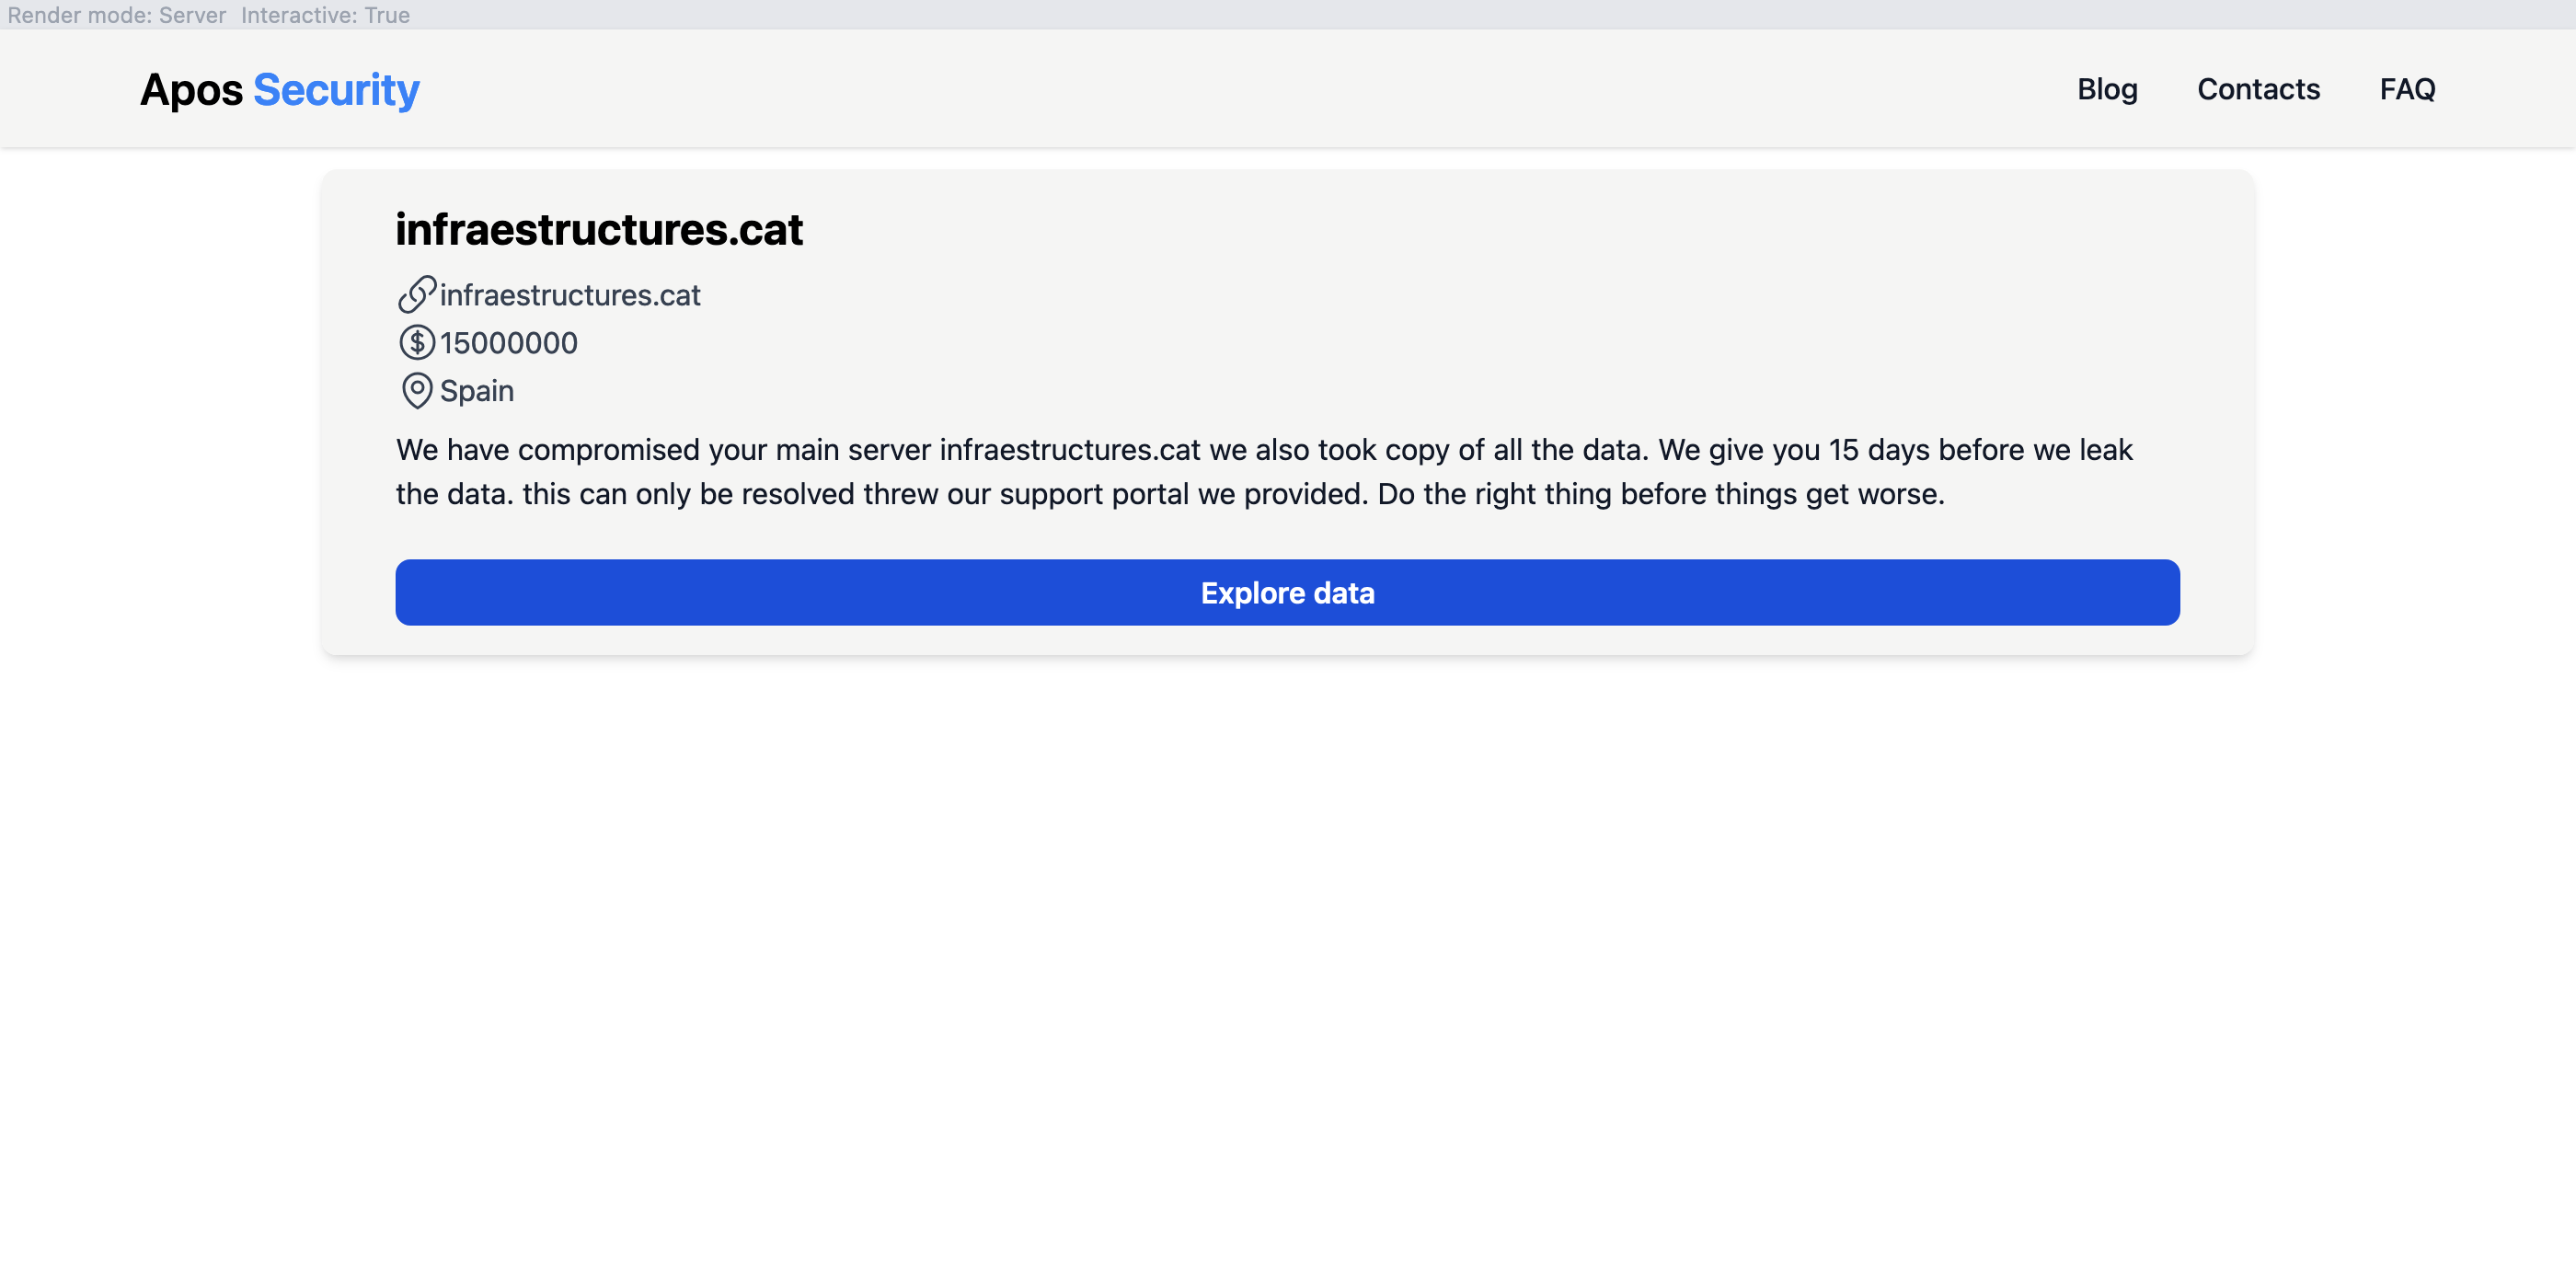
Task: Select the bold infraestructures.cat heading
Action: click(599, 230)
